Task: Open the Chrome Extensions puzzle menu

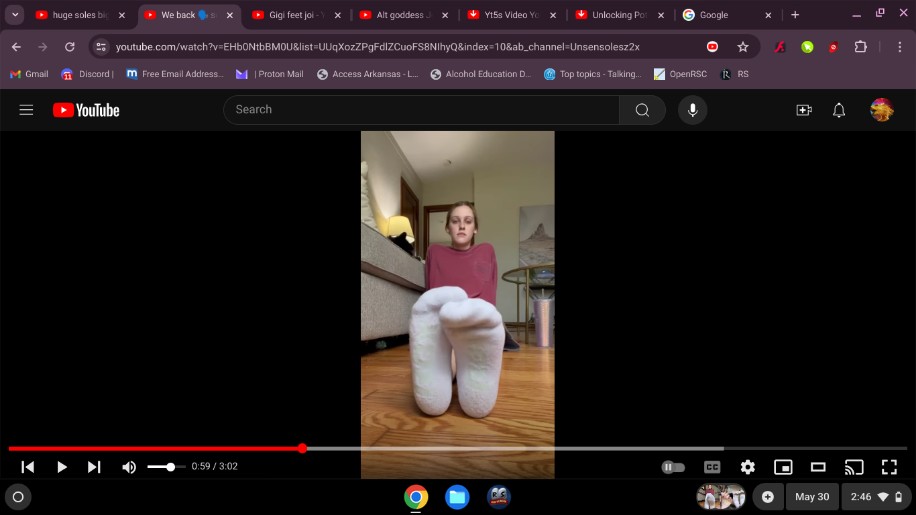Action: 860,47
